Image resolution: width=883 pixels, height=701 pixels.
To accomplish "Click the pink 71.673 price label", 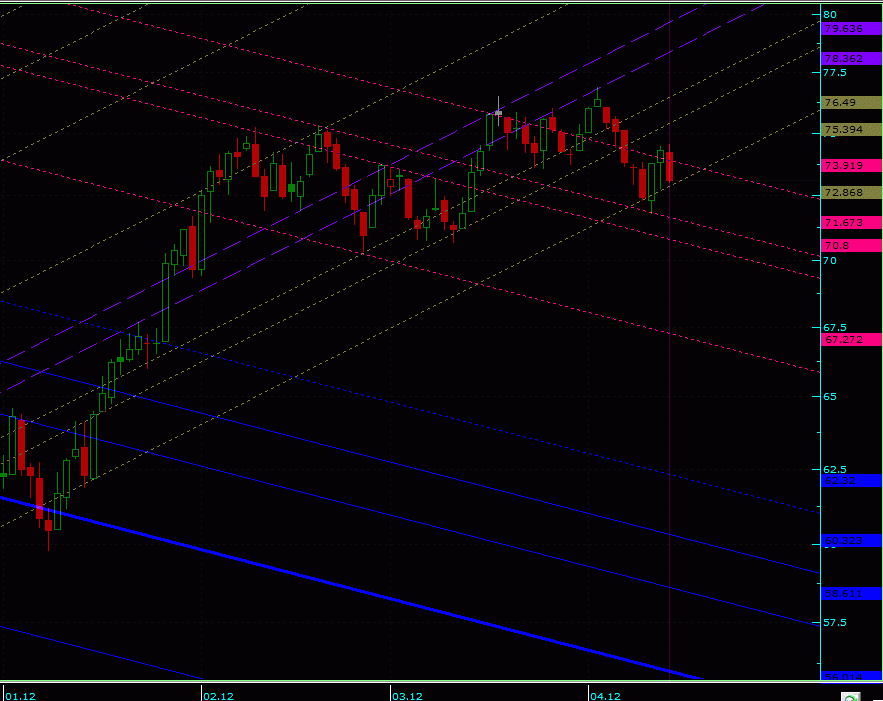I will [851, 222].
